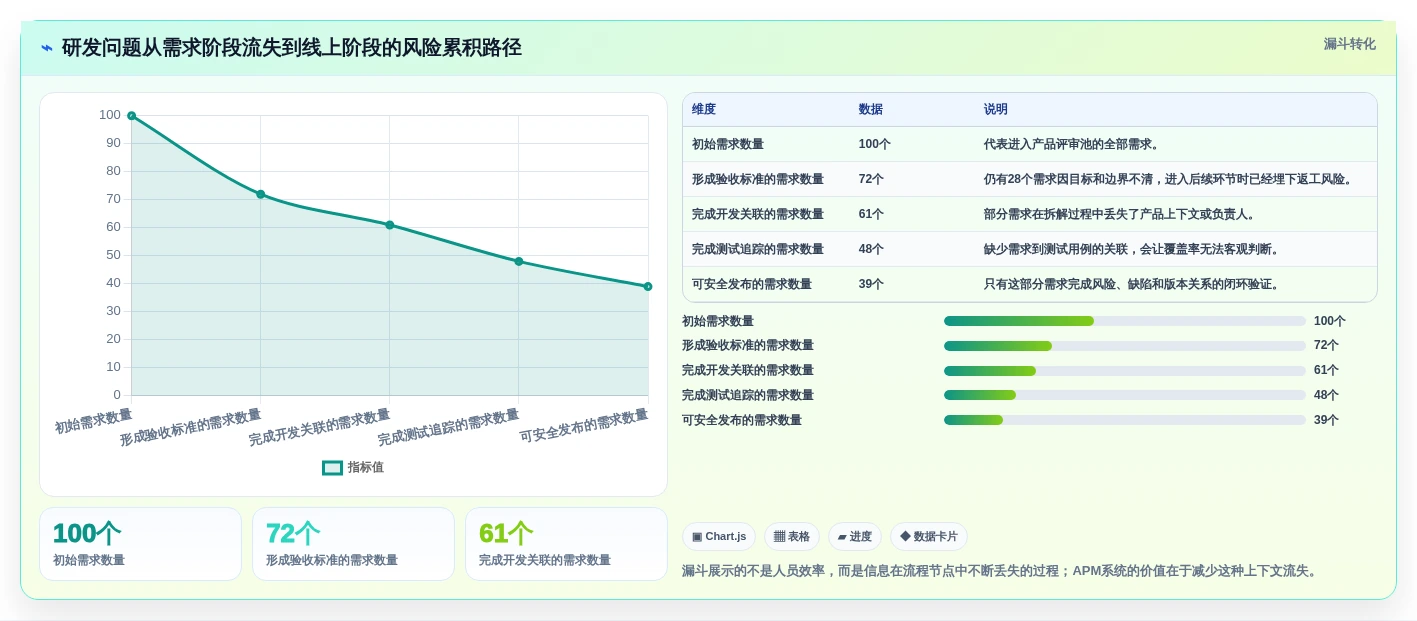1417x621 pixels.
Task: Select the 表格 tag
Action: tap(792, 537)
